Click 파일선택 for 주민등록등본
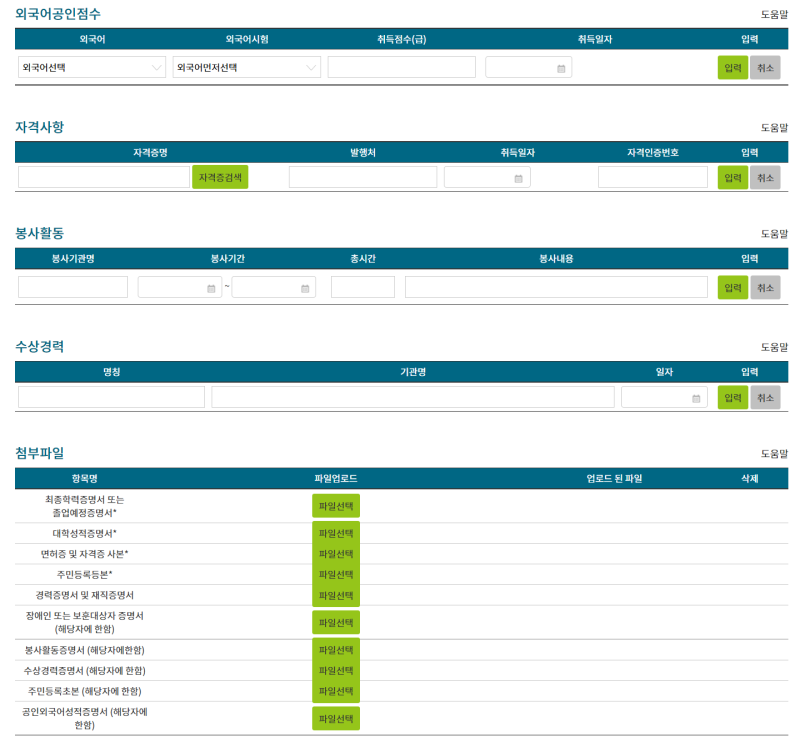The height and width of the screenshot is (742, 800). pyautogui.click(x=335, y=574)
